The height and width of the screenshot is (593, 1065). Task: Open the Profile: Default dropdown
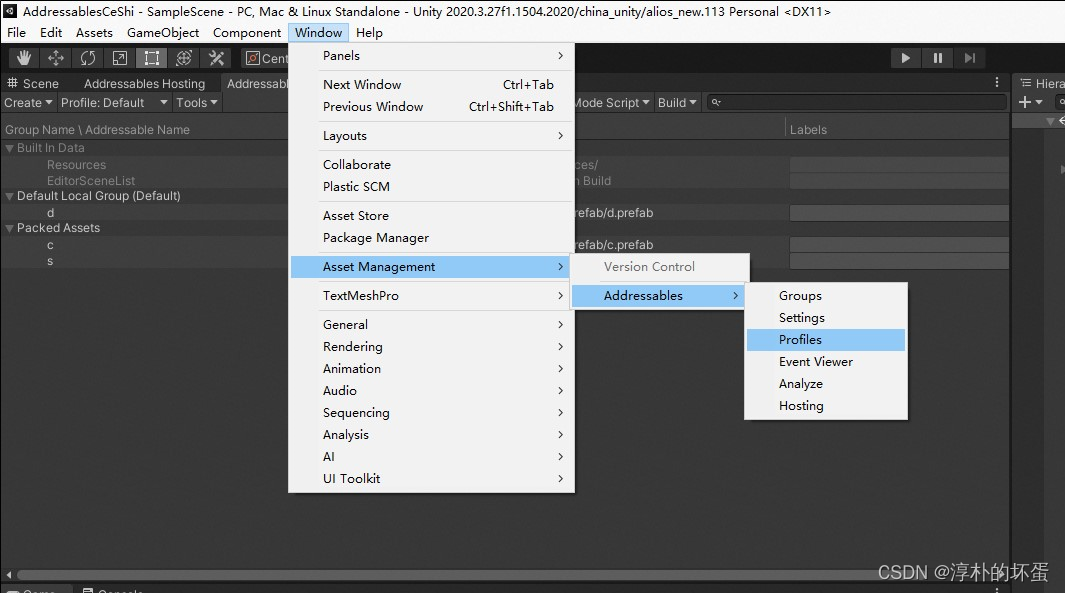pos(113,103)
